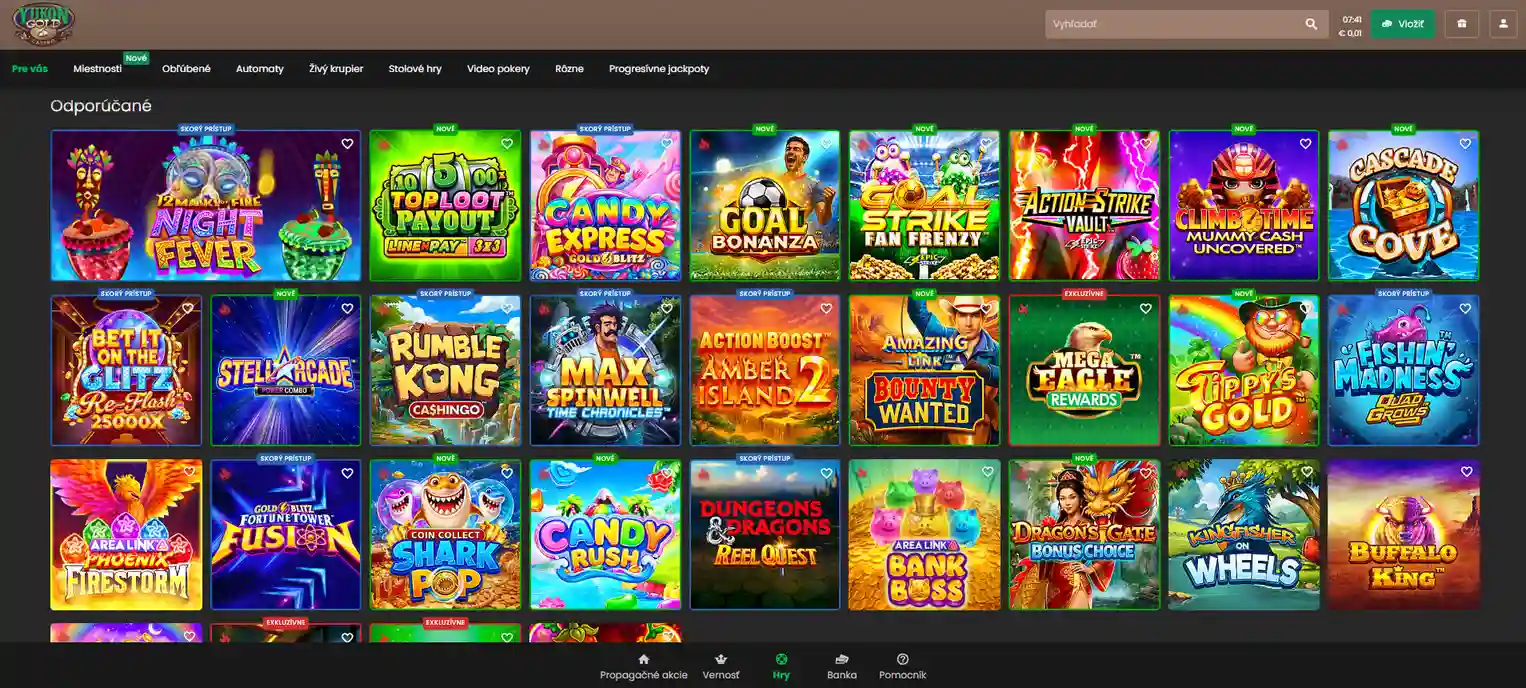Toggle heart on Action Strike Vault
The image size is (1526, 688).
point(1146,144)
